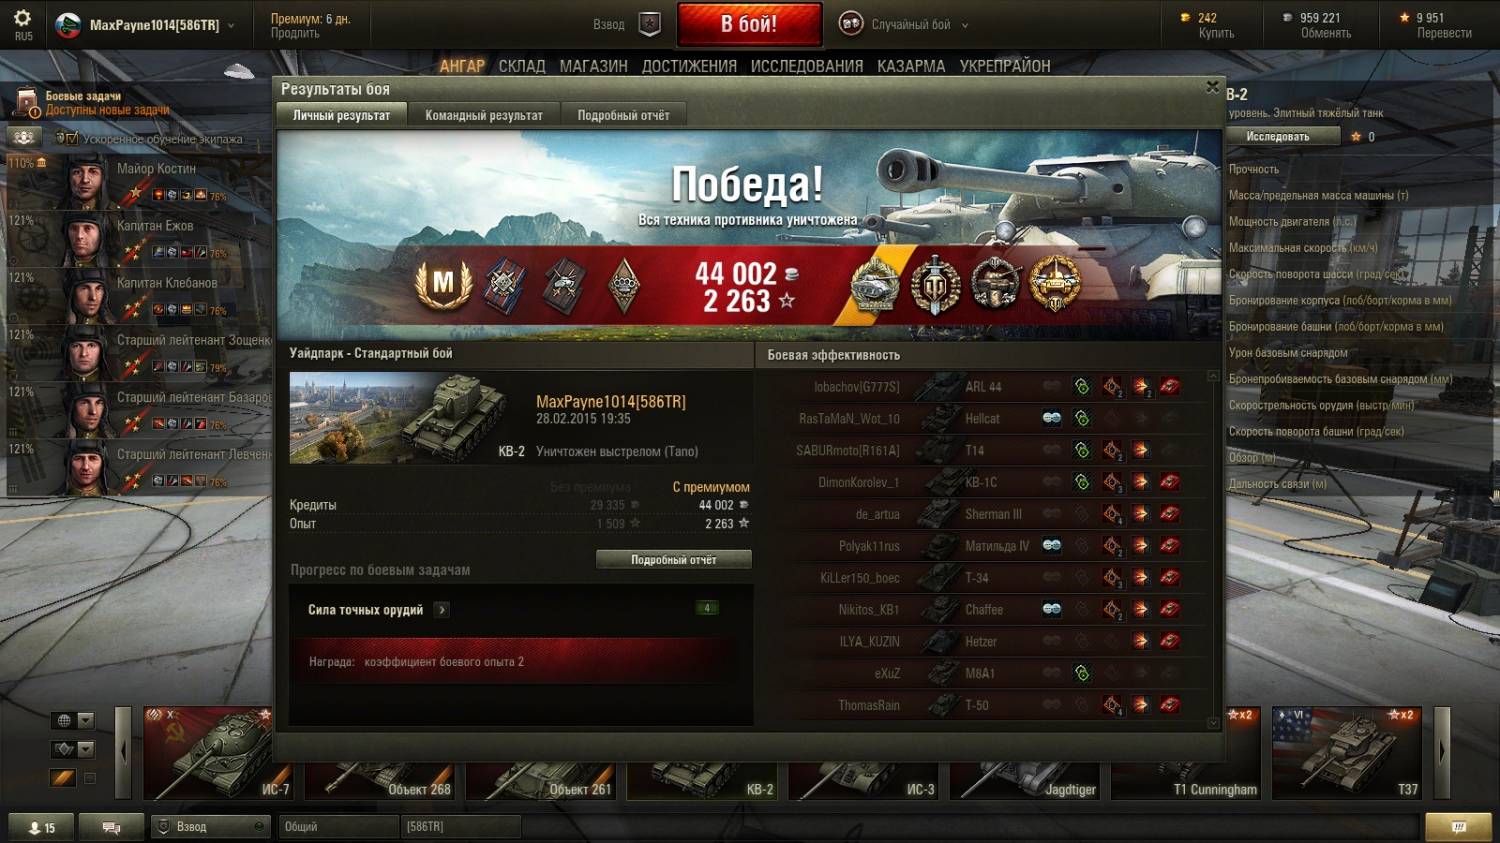Click the free experience star above Перевести
The image size is (1500, 843).
pos(1405,17)
